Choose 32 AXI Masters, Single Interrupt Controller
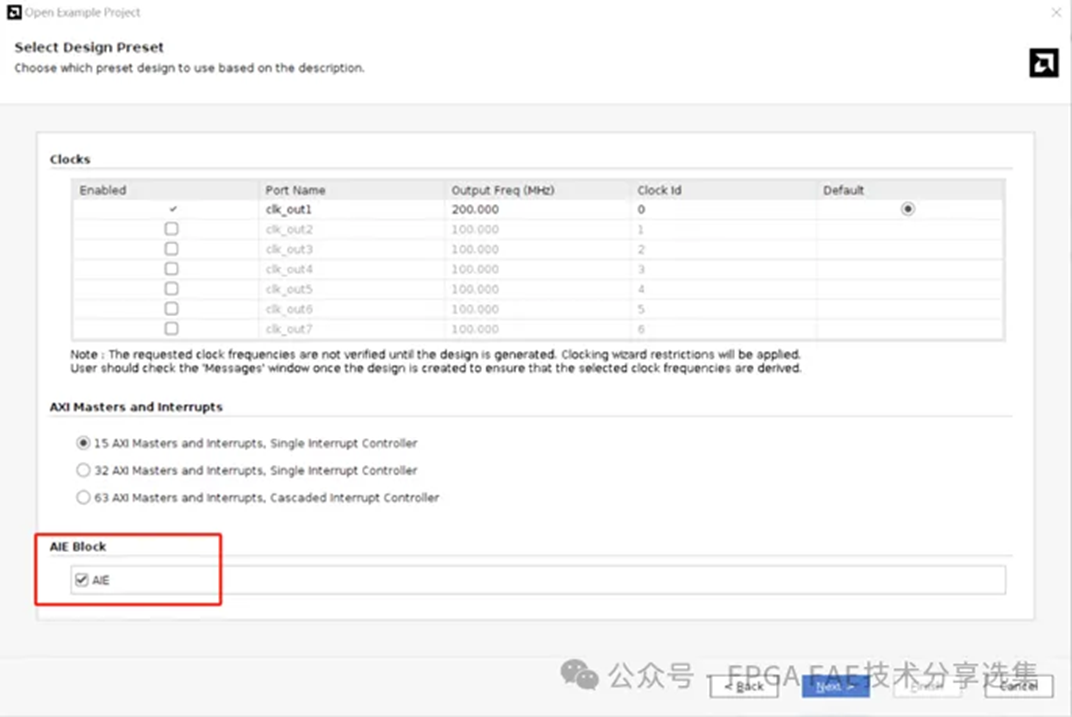This screenshot has height=717, width=1072. (x=84, y=470)
